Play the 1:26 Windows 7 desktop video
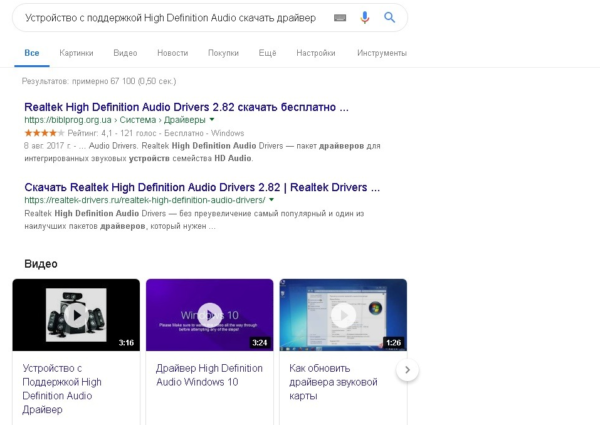 [x=343, y=315]
